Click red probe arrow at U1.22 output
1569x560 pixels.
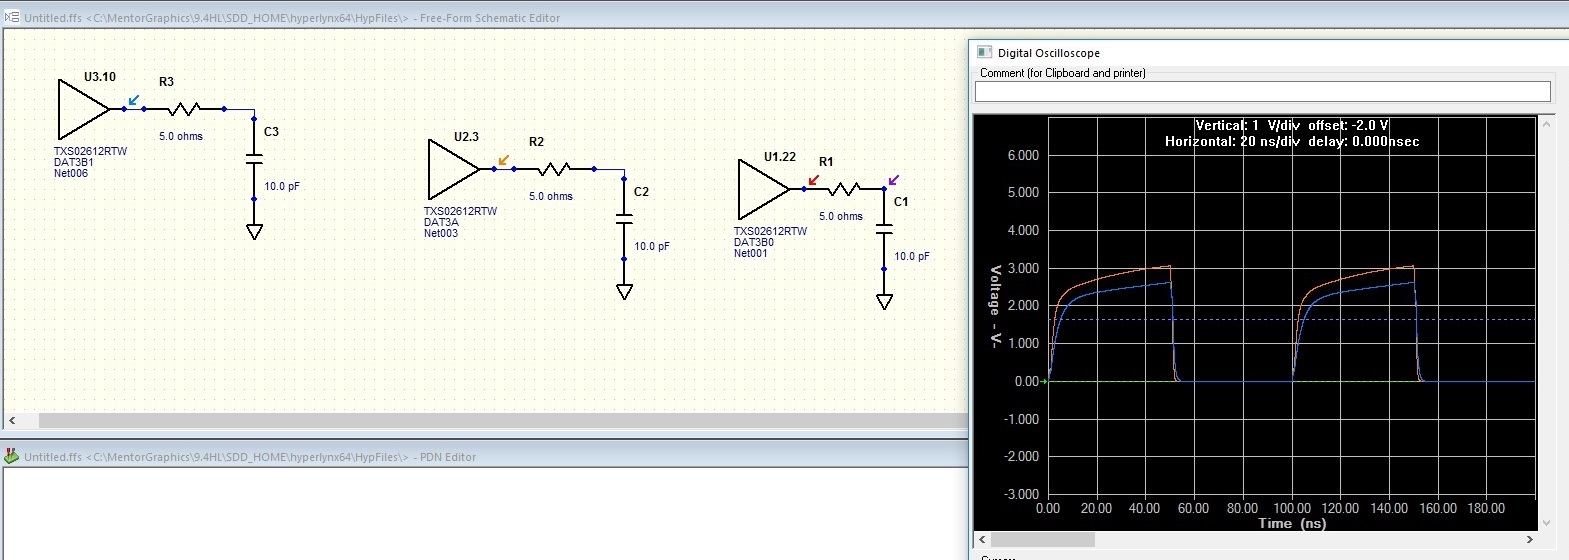pyautogui.click(x=813, y=180)
